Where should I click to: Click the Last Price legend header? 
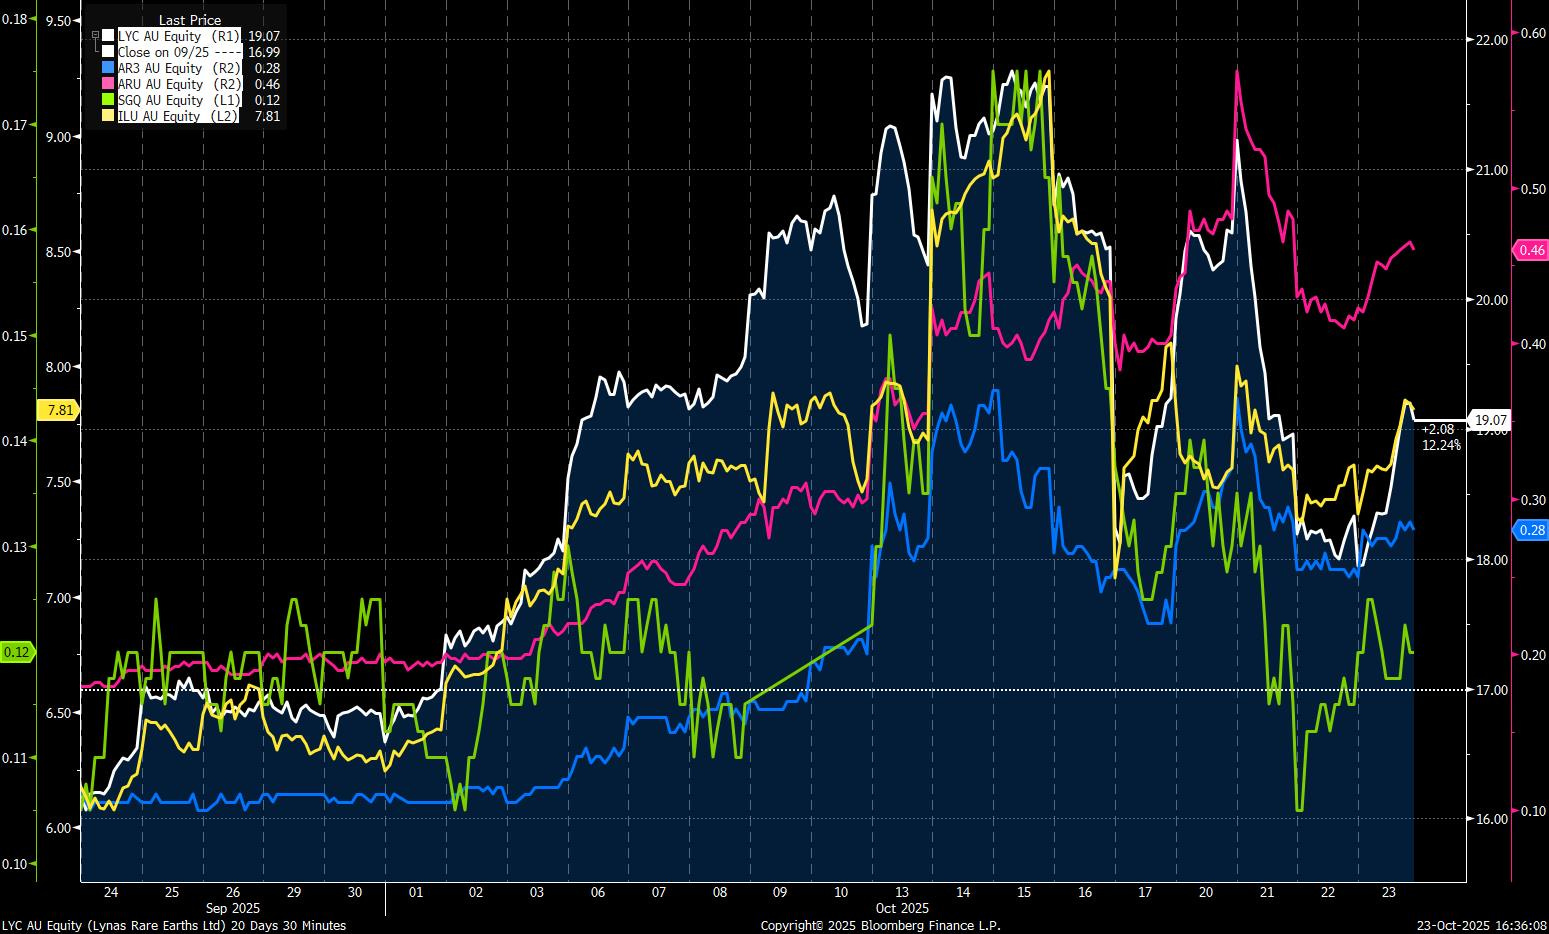[190, 20]
